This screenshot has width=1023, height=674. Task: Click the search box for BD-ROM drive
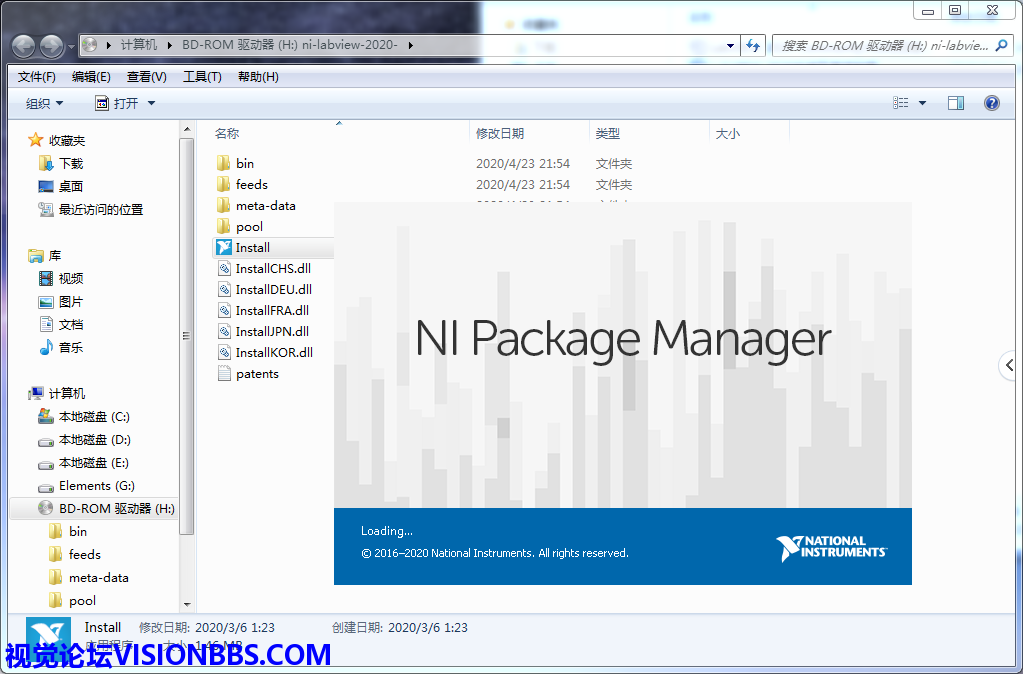point(883,45)
